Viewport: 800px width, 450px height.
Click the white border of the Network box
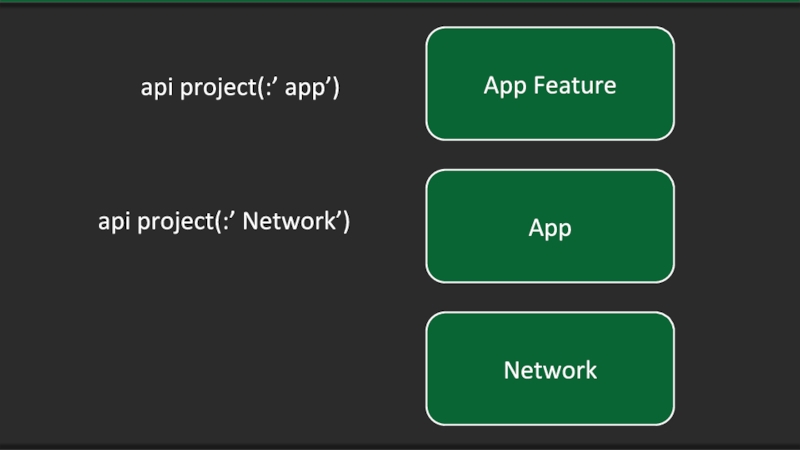550,313
